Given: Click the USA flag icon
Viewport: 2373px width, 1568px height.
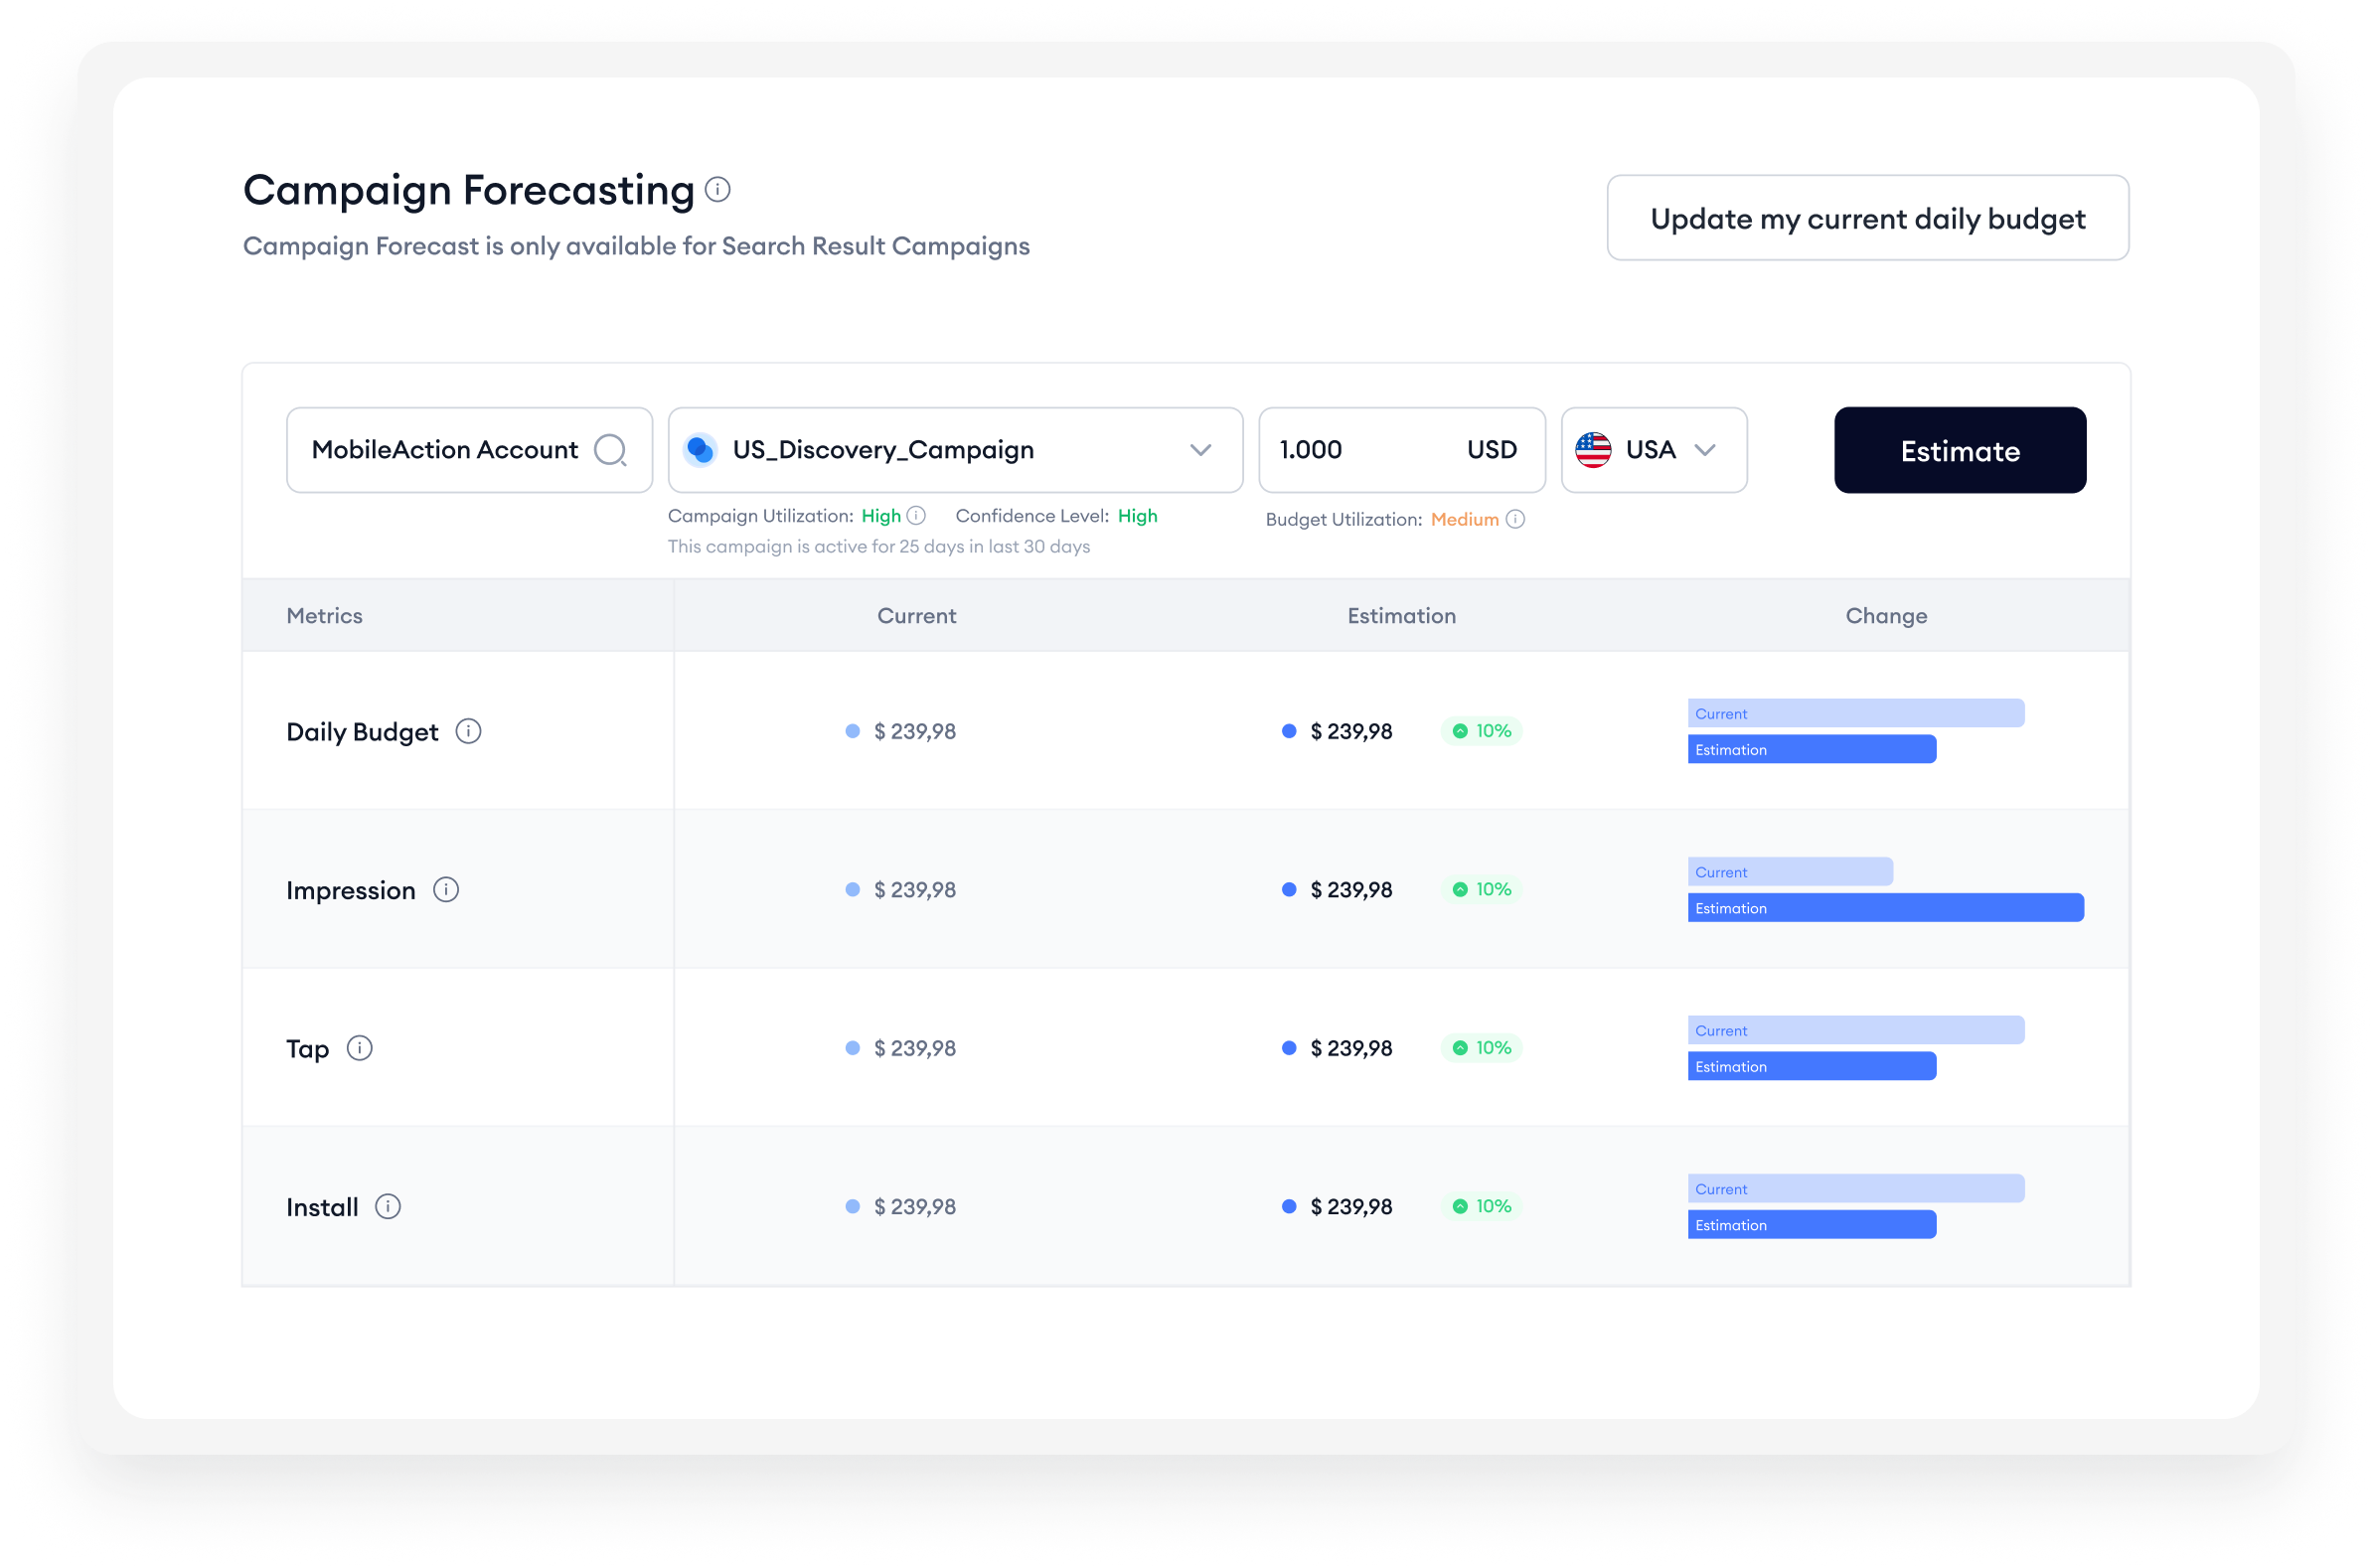Looking at the screenshot, I should coord(1594,450).
